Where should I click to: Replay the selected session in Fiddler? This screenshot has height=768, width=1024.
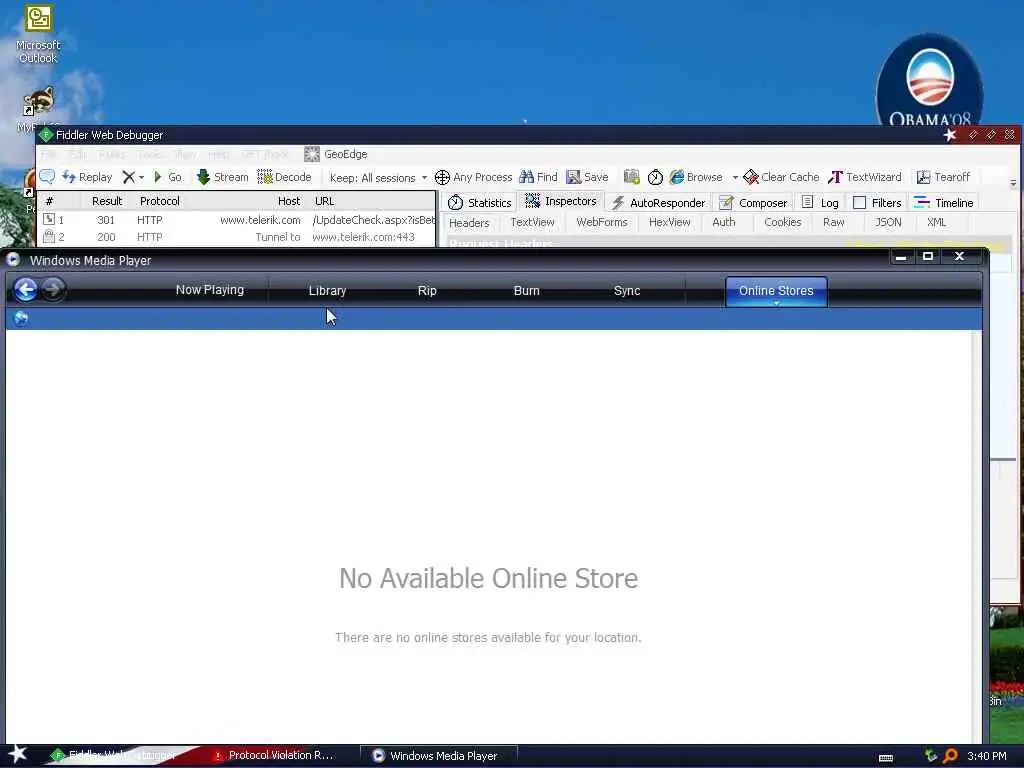[x=88, y=177]
